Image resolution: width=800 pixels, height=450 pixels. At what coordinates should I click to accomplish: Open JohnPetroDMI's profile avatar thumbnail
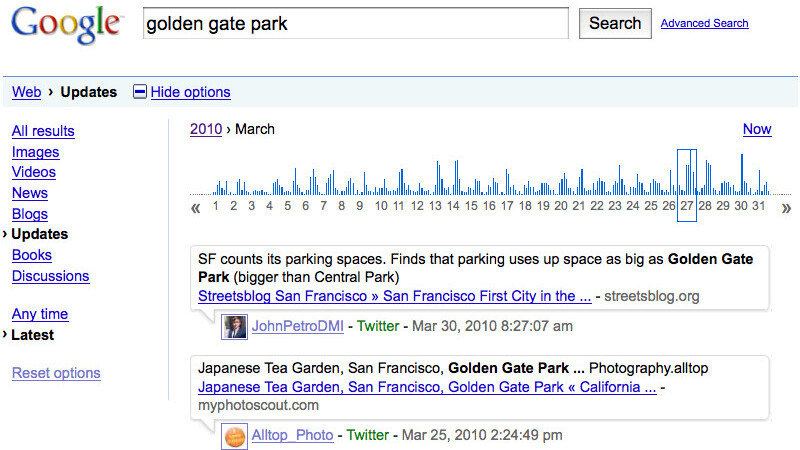(x=235, y=326)
